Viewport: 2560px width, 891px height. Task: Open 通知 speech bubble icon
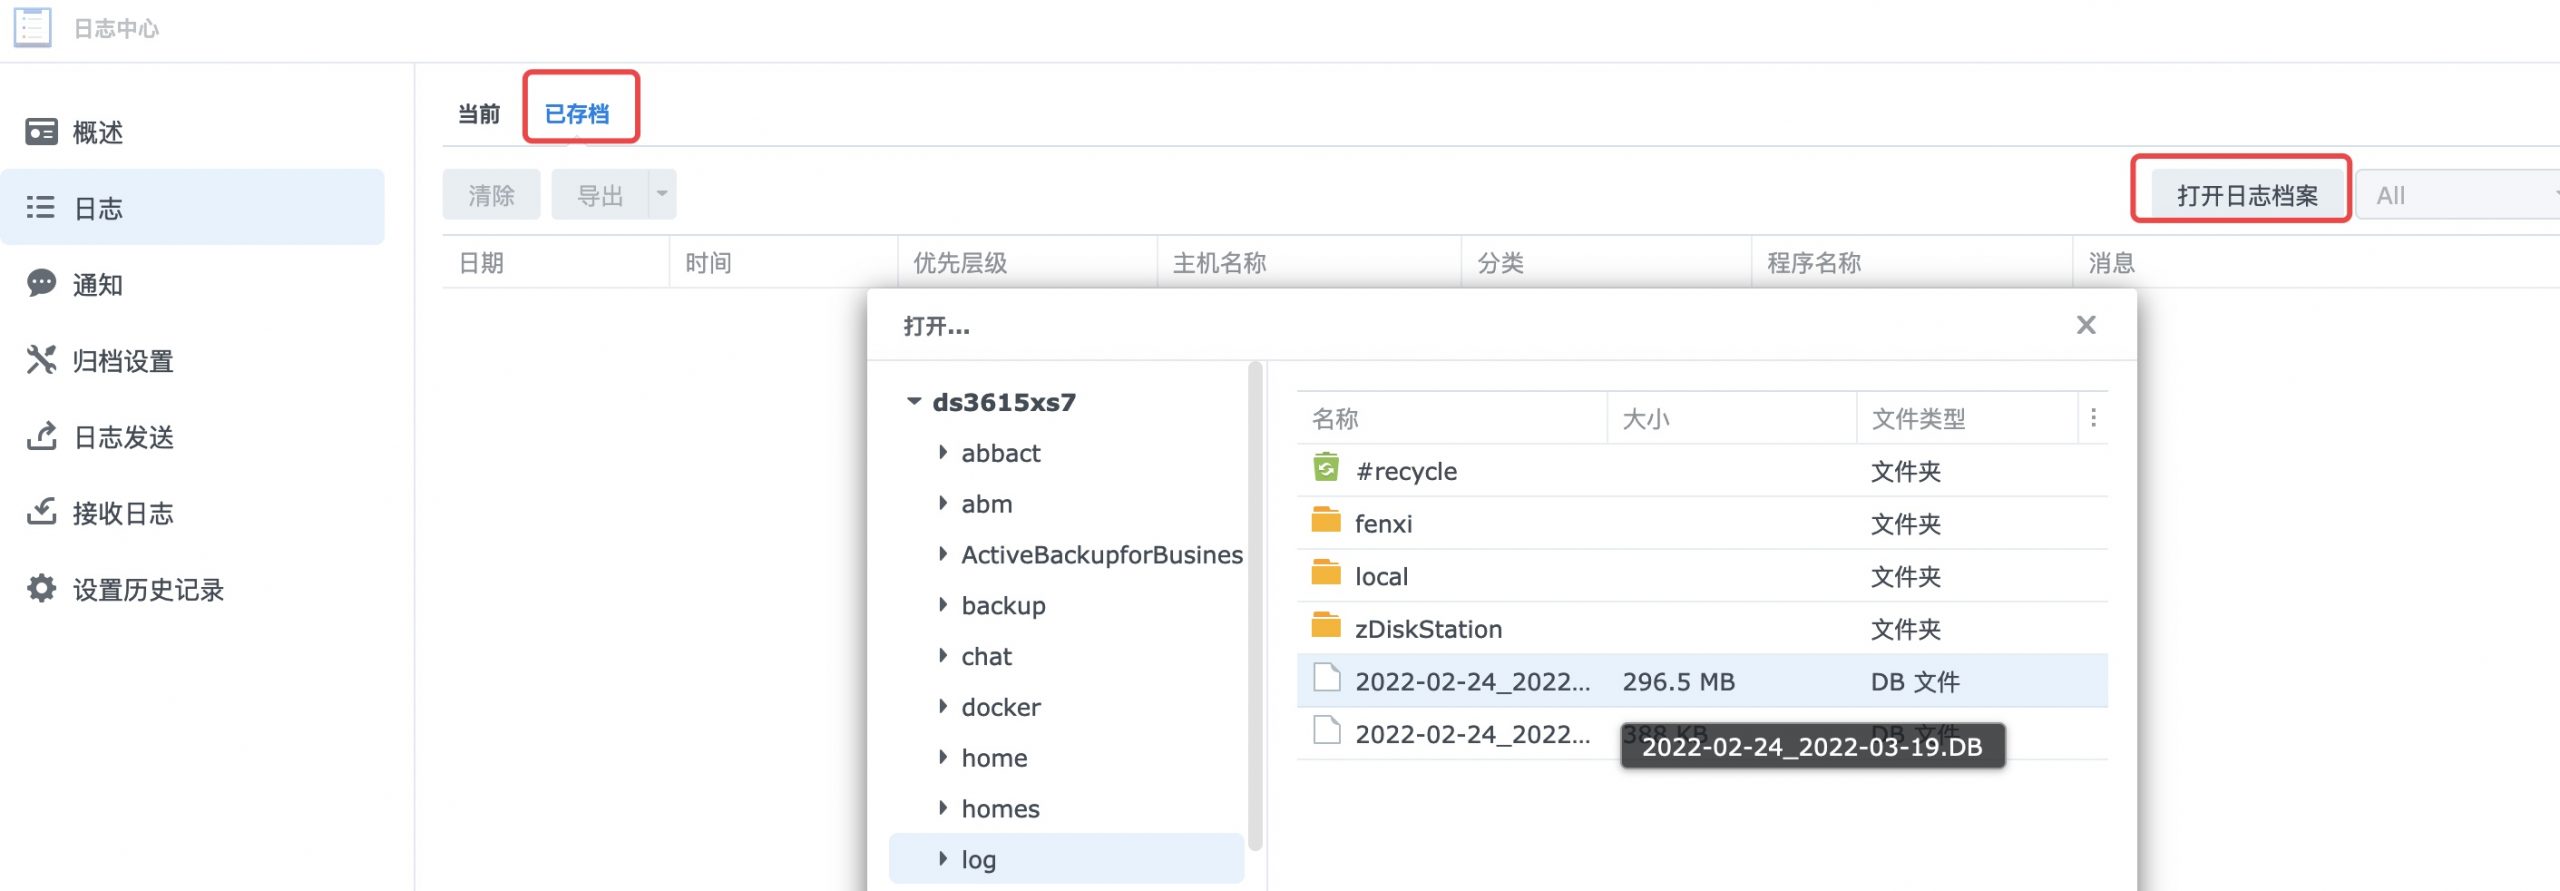(41, 284)
